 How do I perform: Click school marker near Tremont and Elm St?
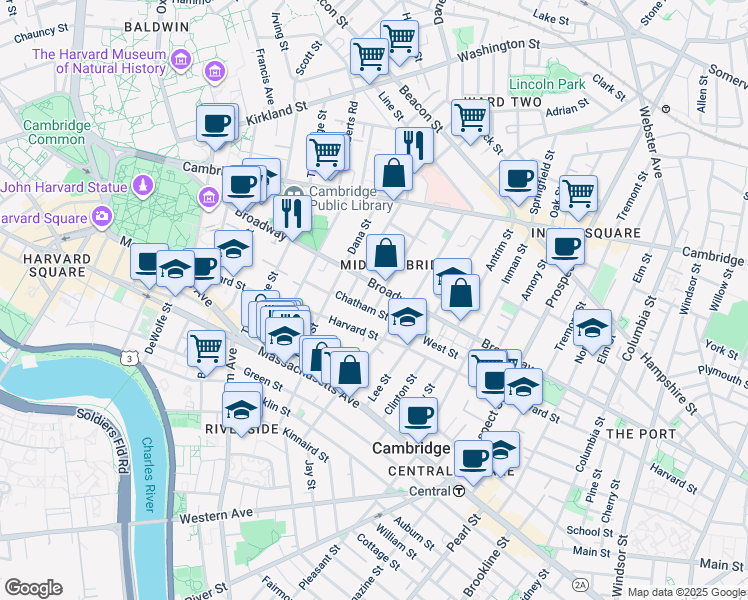592,332
